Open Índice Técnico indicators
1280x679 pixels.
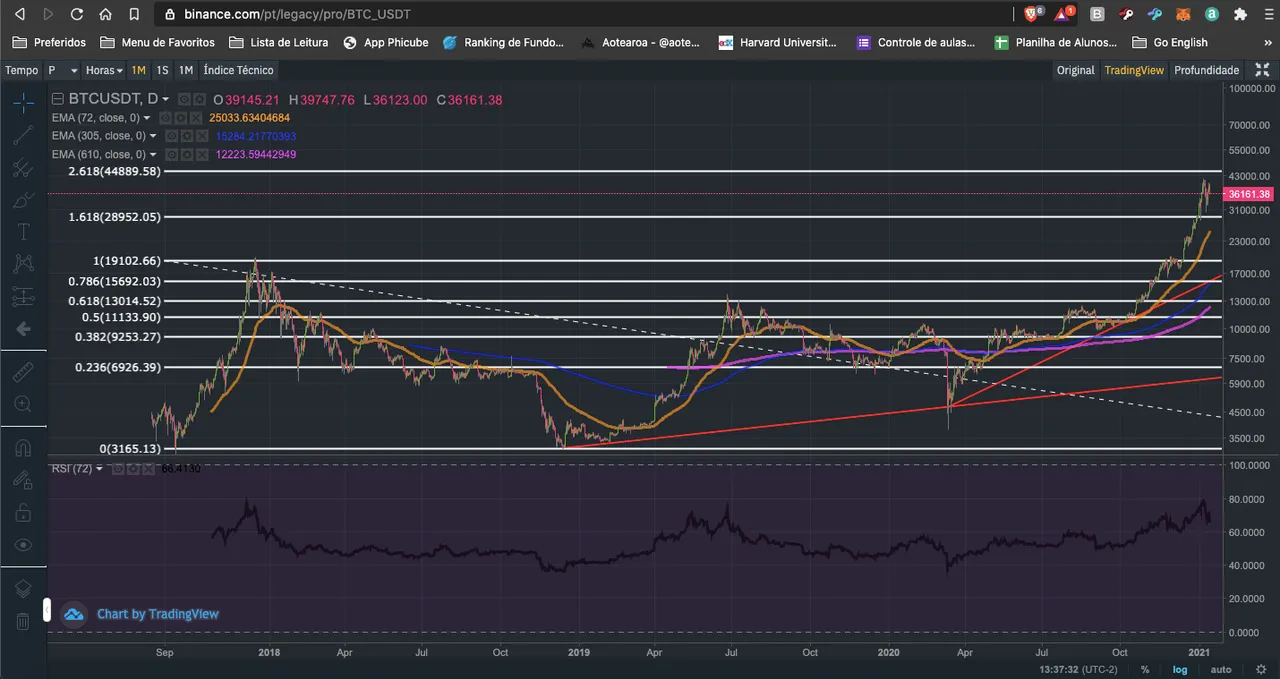click(x=238, y=70)
